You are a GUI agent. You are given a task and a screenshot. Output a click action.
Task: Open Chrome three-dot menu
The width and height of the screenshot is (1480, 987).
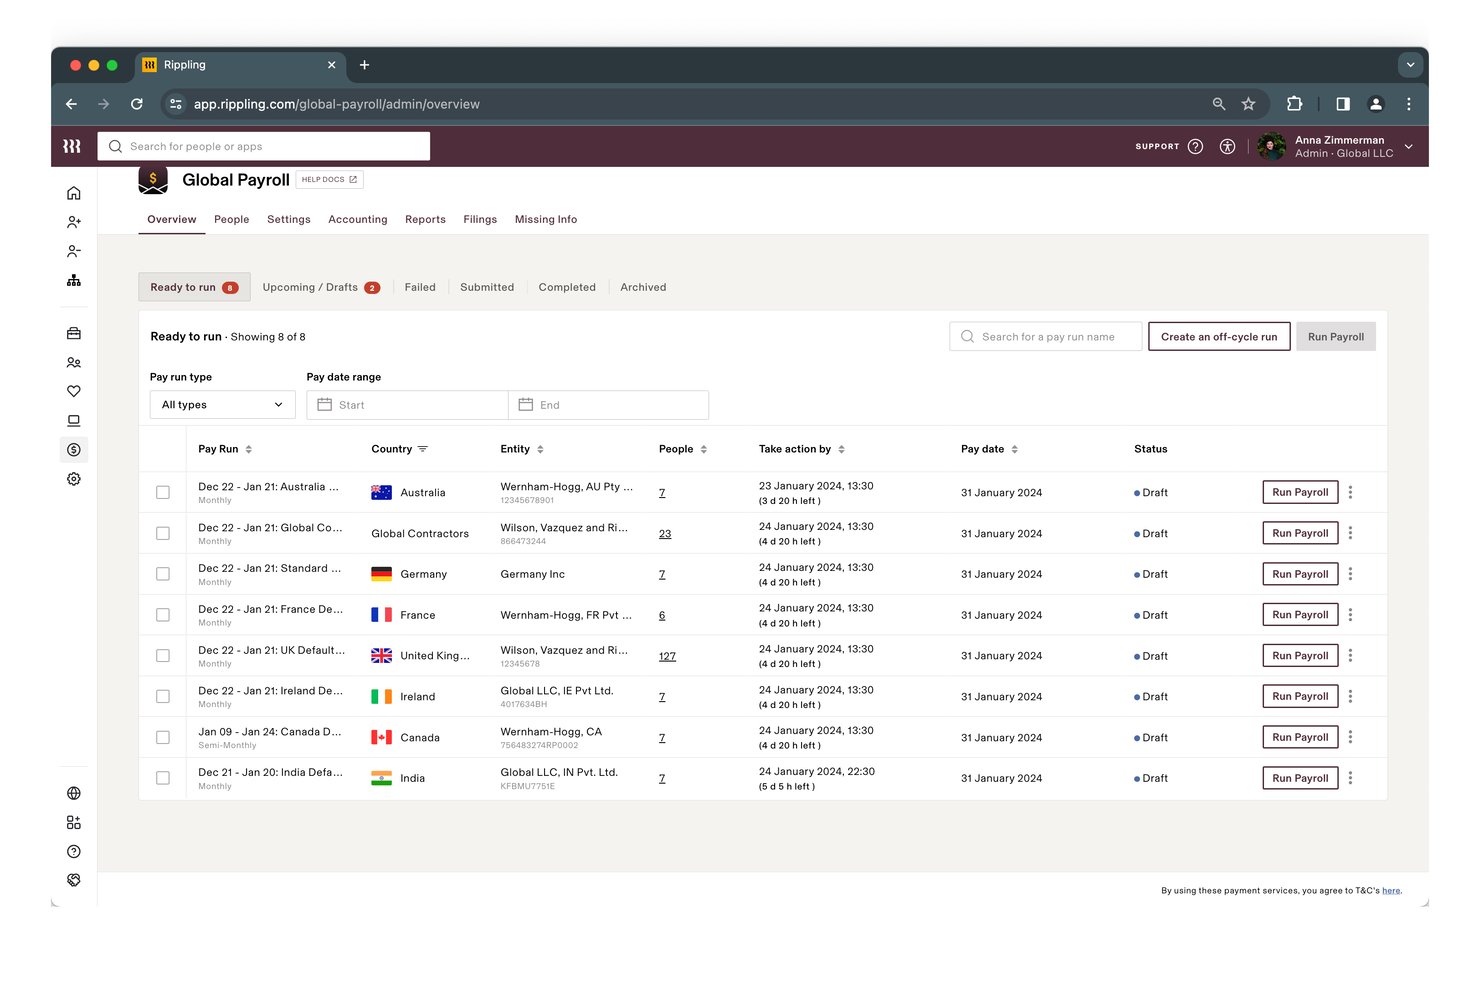[1408, 104]
